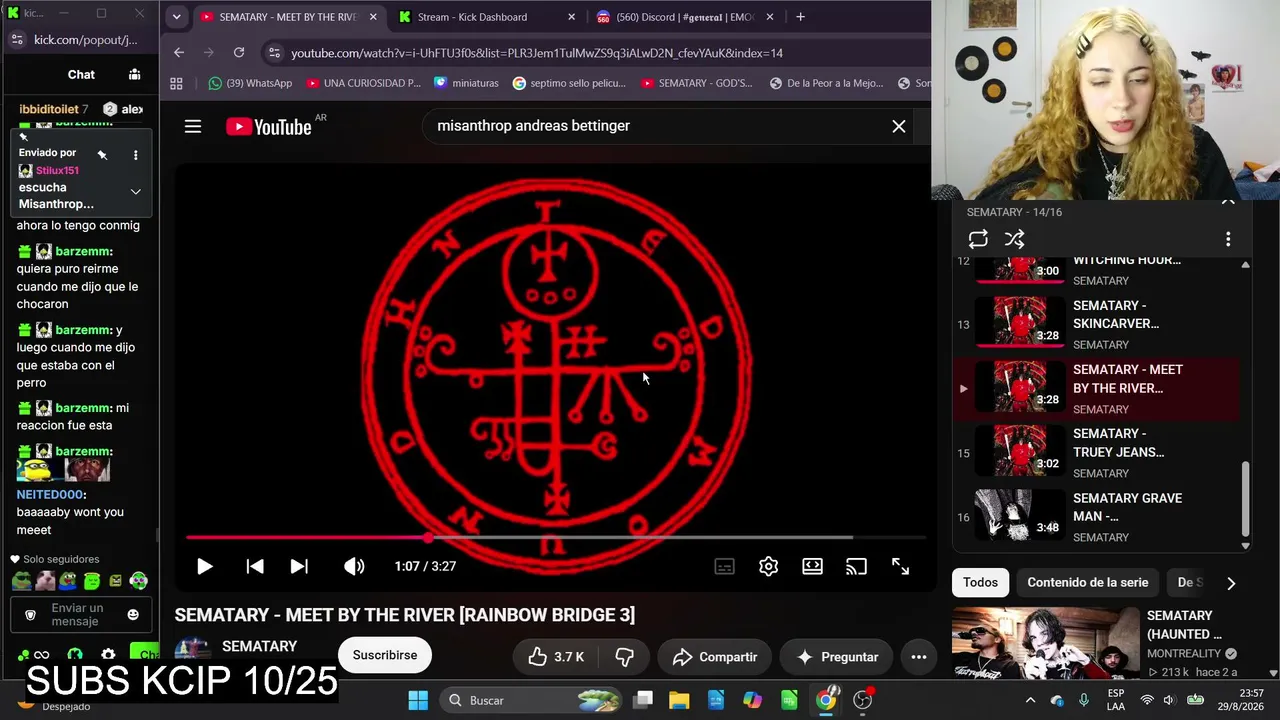This screenshot has height=720, width=1280.
Task: Select the Todos filter chip
Action: [x=980, y=582]
